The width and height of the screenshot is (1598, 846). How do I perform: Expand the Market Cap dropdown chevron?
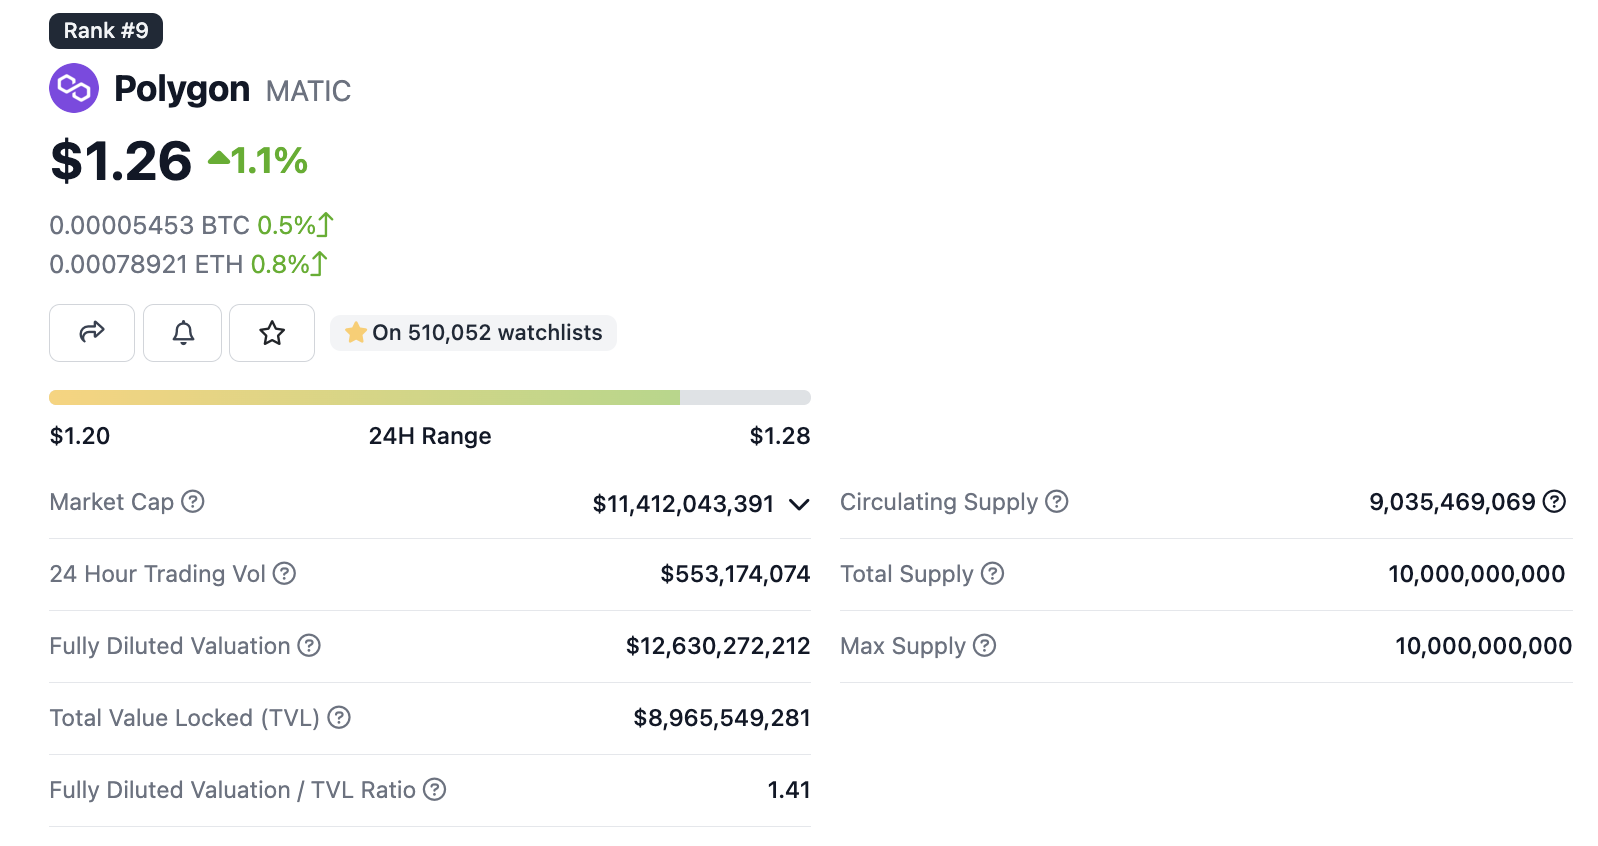799,504
